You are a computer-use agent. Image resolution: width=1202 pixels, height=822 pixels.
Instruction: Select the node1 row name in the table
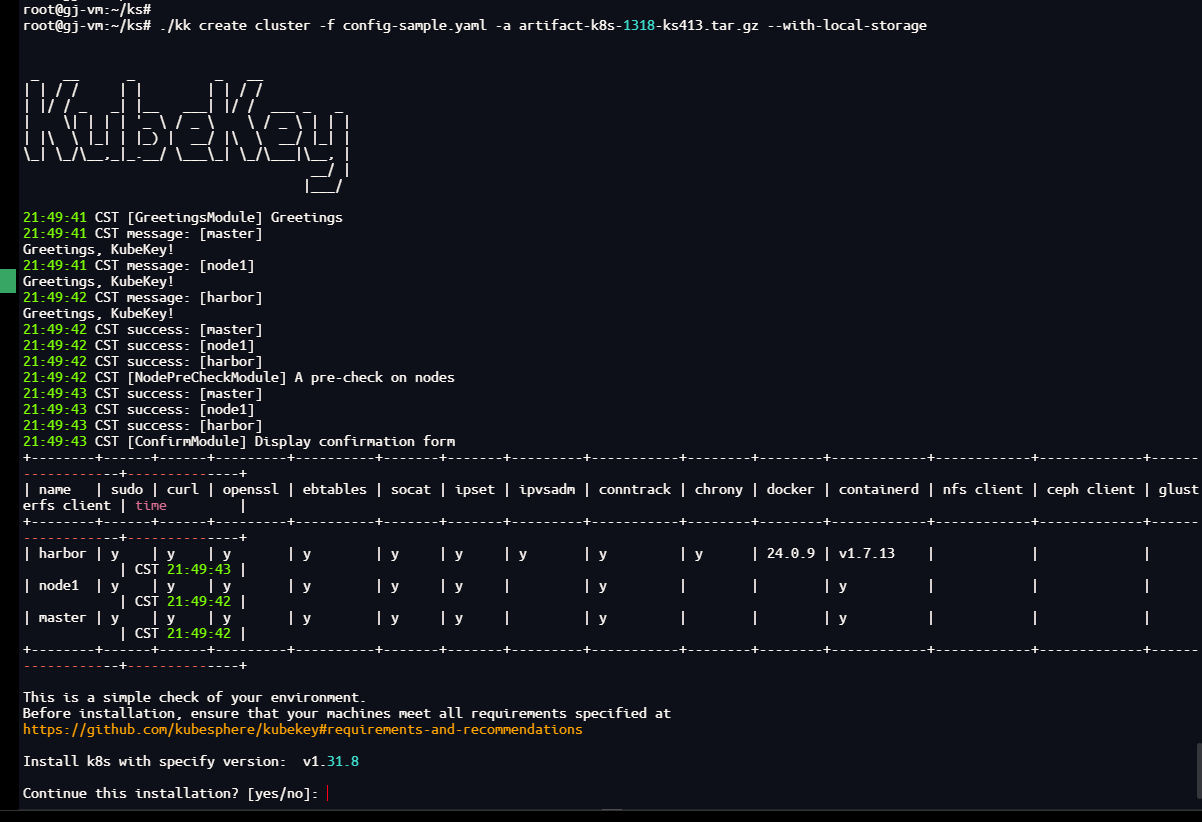tap(59, 586)
